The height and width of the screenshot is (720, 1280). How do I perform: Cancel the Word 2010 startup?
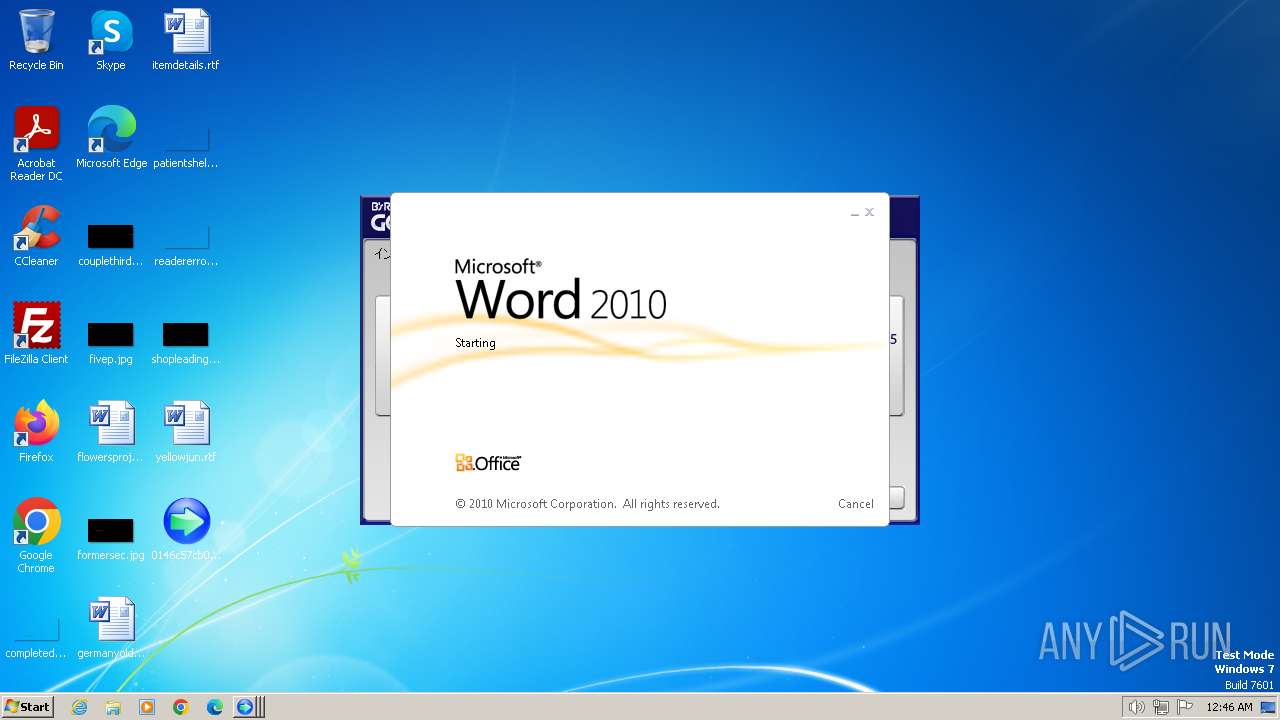click(x=855, y=504)
